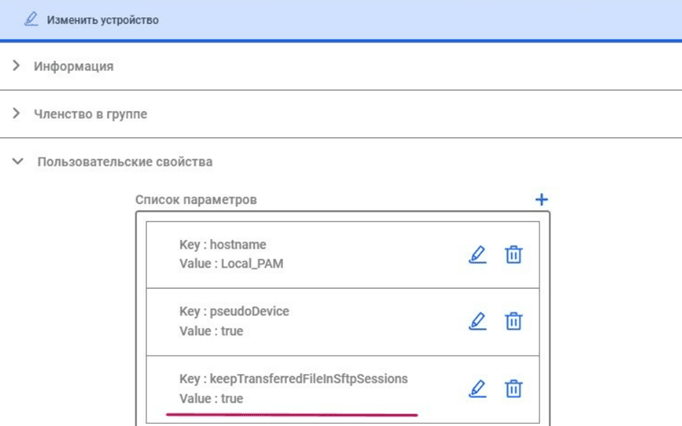Open the Информация section label
The image size is (682, 426).
point(74,66)
